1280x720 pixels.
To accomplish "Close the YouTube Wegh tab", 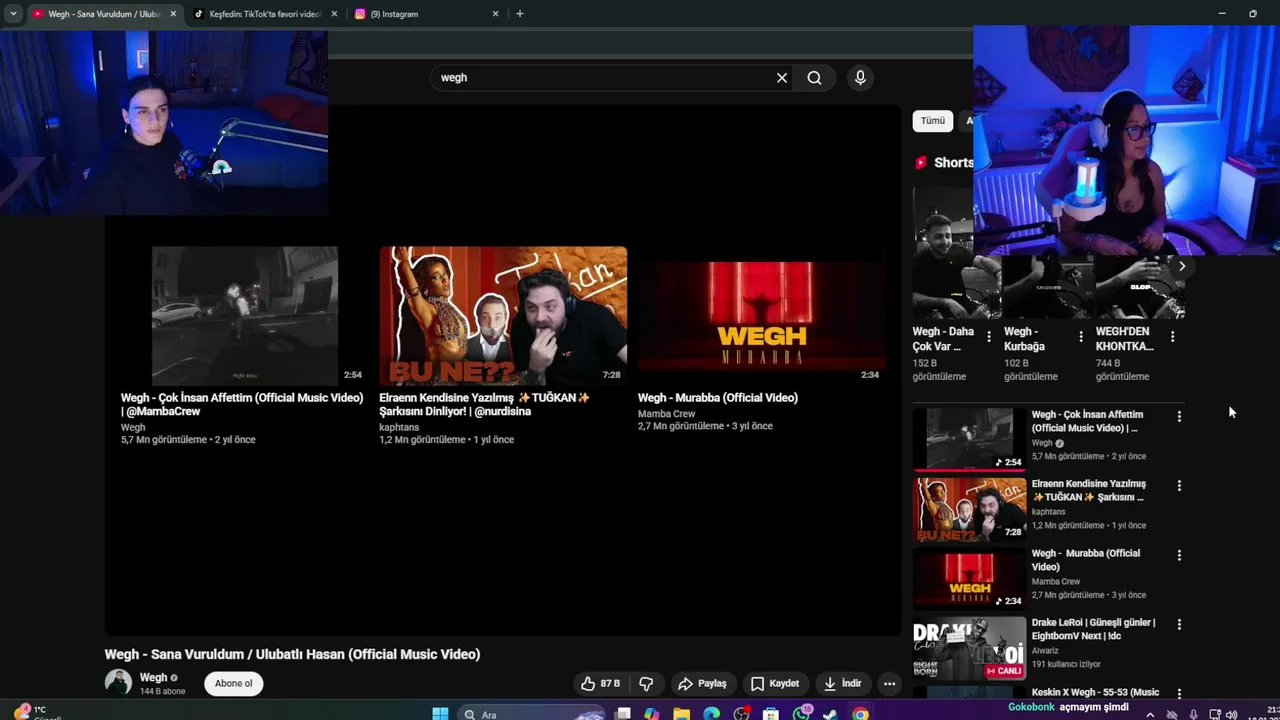I will coord(173,14).
